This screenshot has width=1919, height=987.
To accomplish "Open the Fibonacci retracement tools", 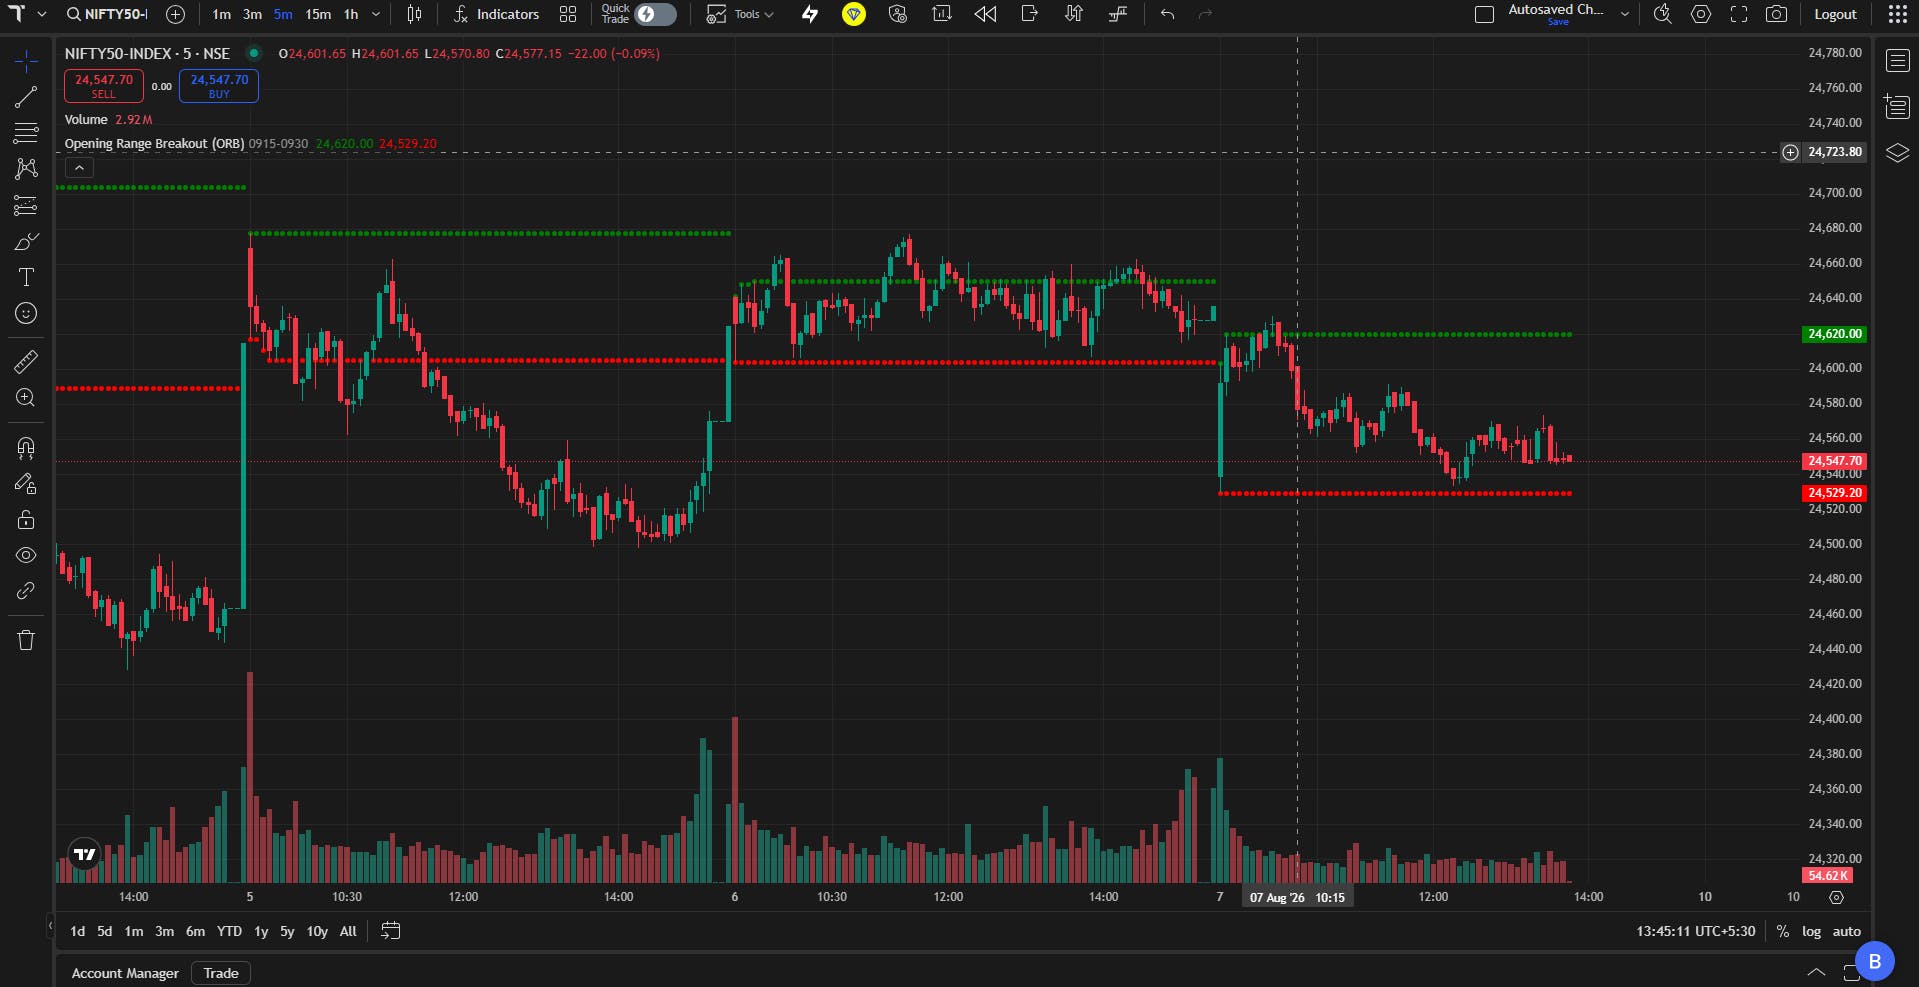I will click(26, 133).
